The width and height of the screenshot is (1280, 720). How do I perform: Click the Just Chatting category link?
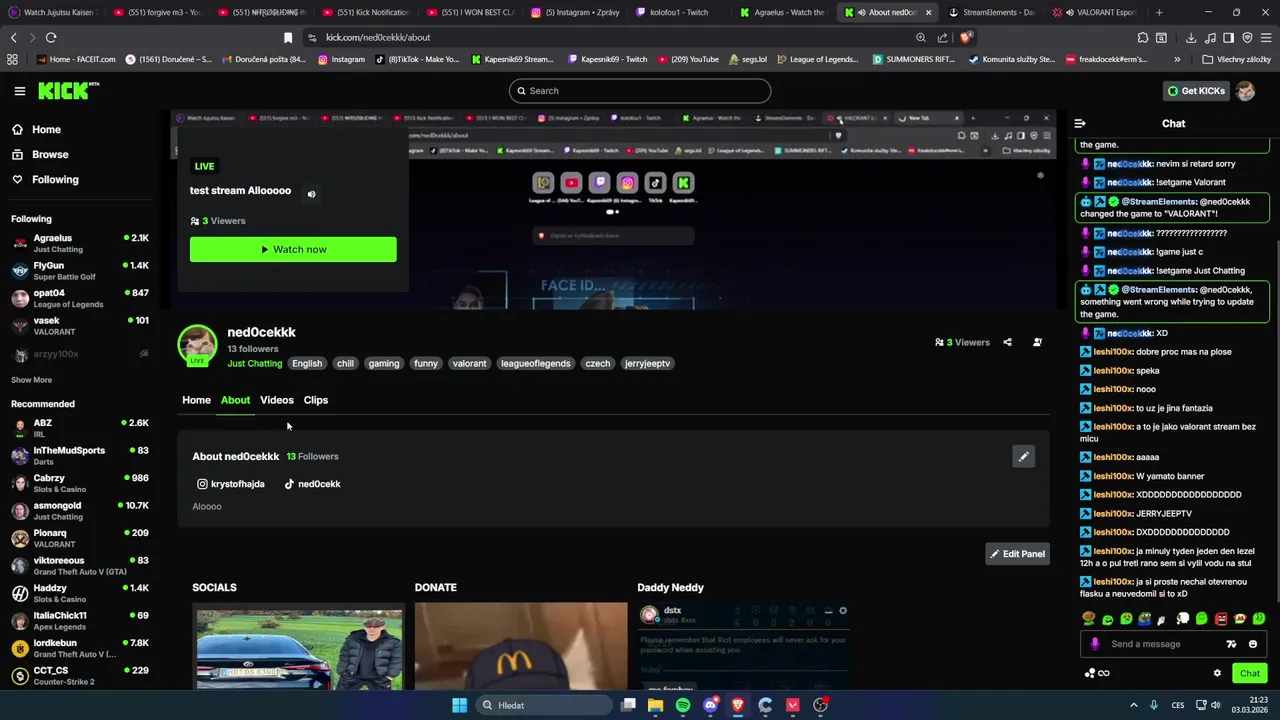[x=254, y=364]
